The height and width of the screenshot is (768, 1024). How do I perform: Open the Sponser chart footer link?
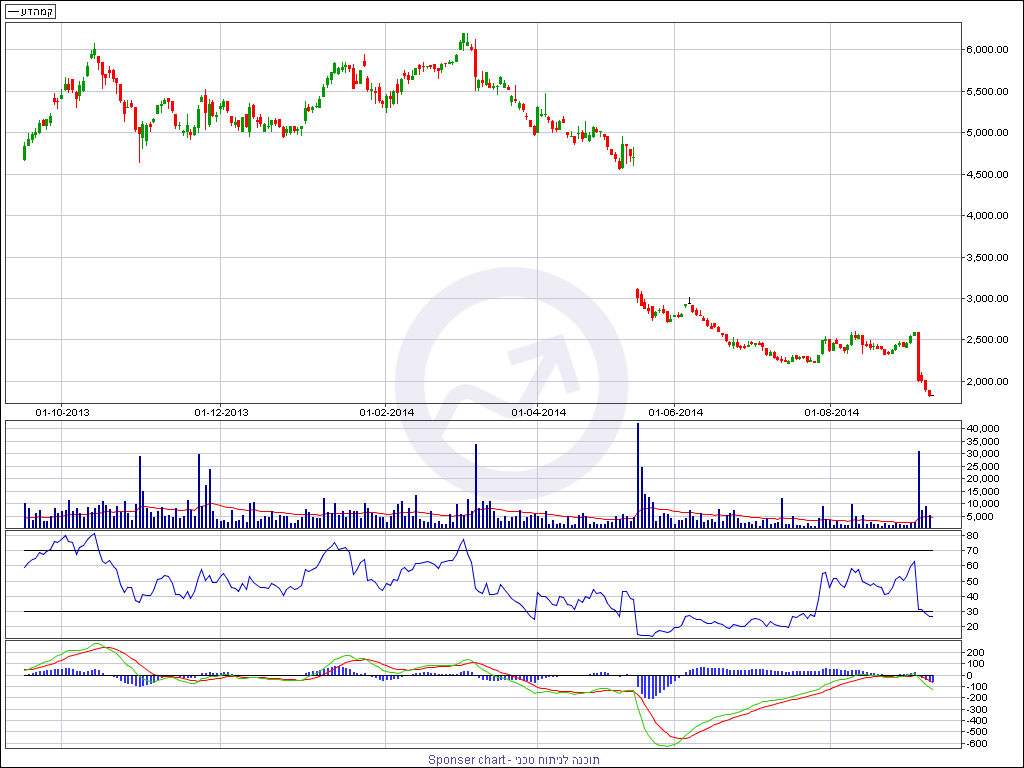514,760
